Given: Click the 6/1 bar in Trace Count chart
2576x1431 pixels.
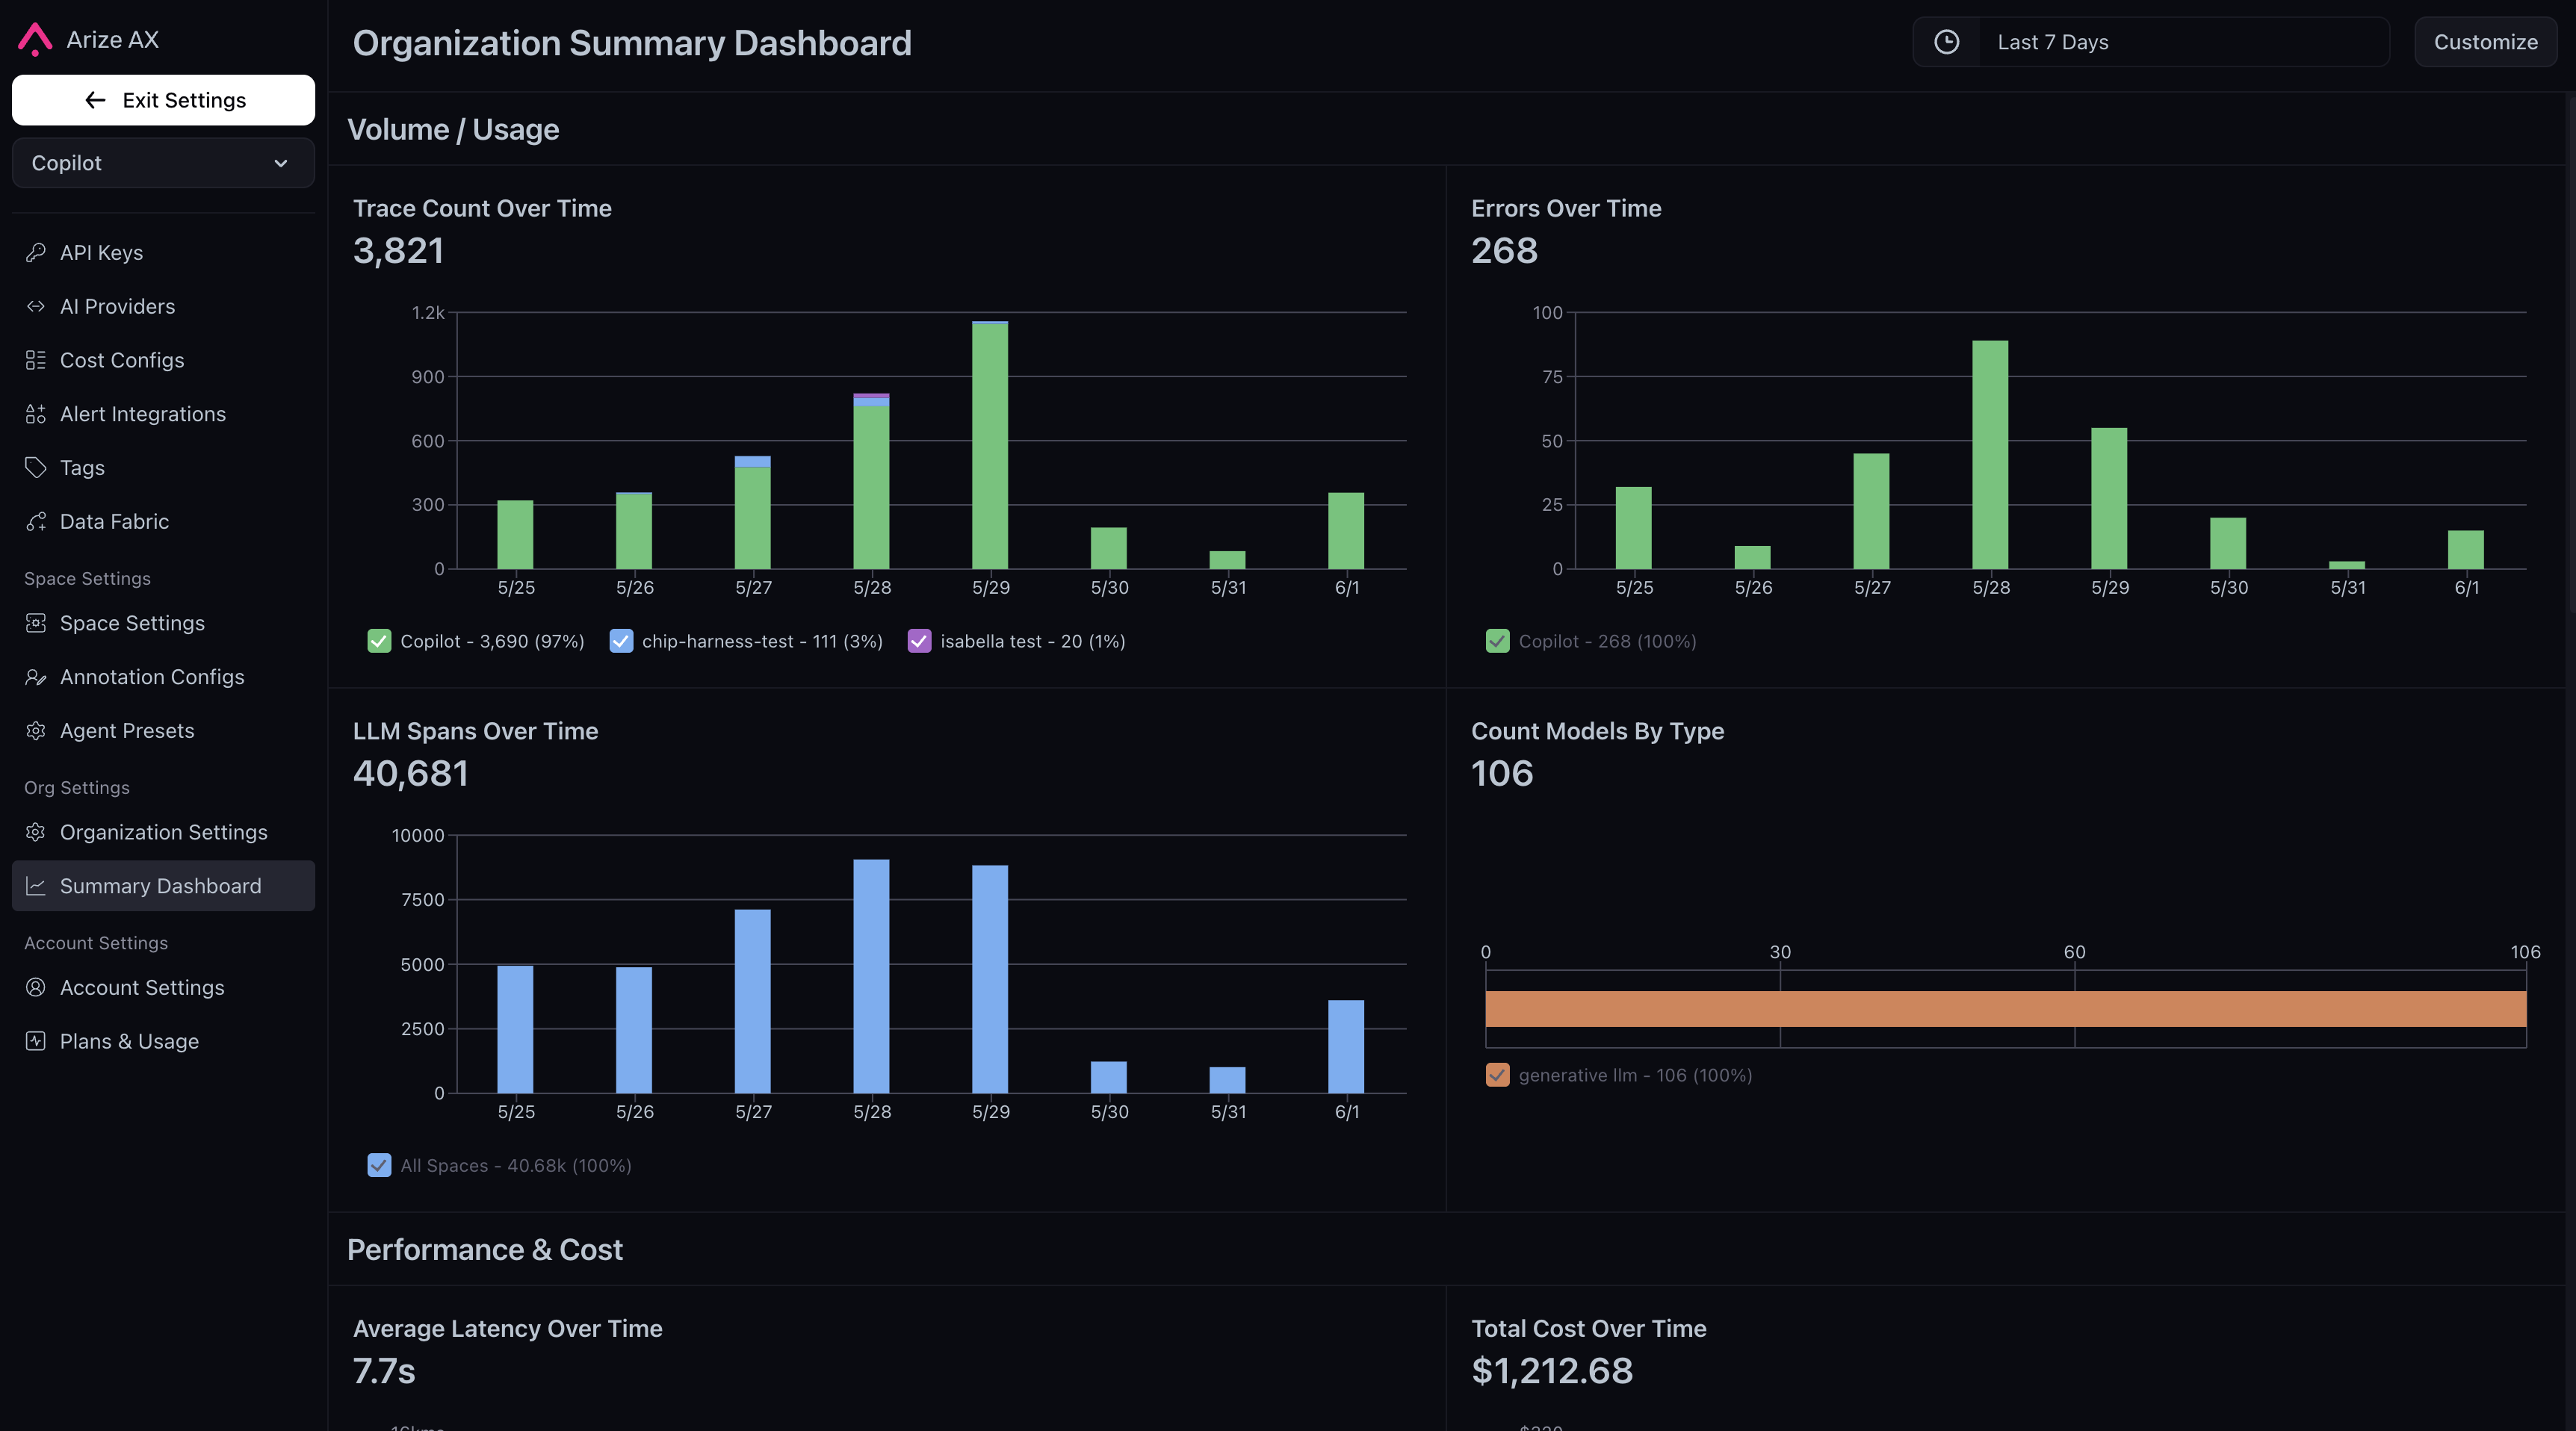Looking at the screenshot, I should (x=1346, y=531).
